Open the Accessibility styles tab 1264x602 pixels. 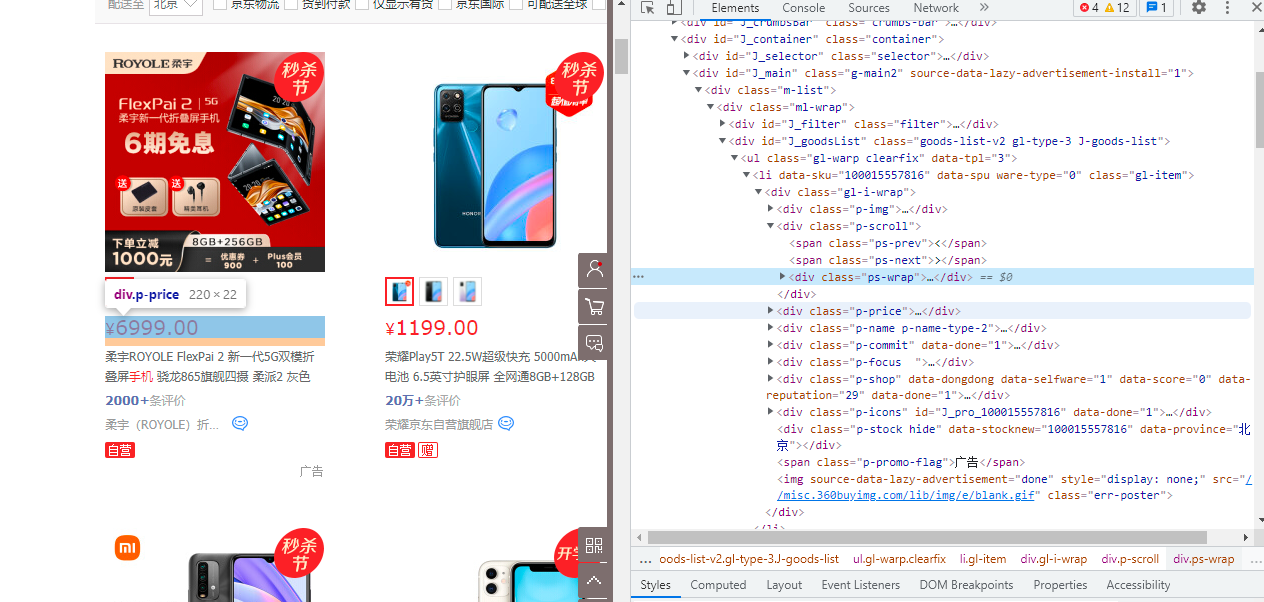coord(1138,585)
